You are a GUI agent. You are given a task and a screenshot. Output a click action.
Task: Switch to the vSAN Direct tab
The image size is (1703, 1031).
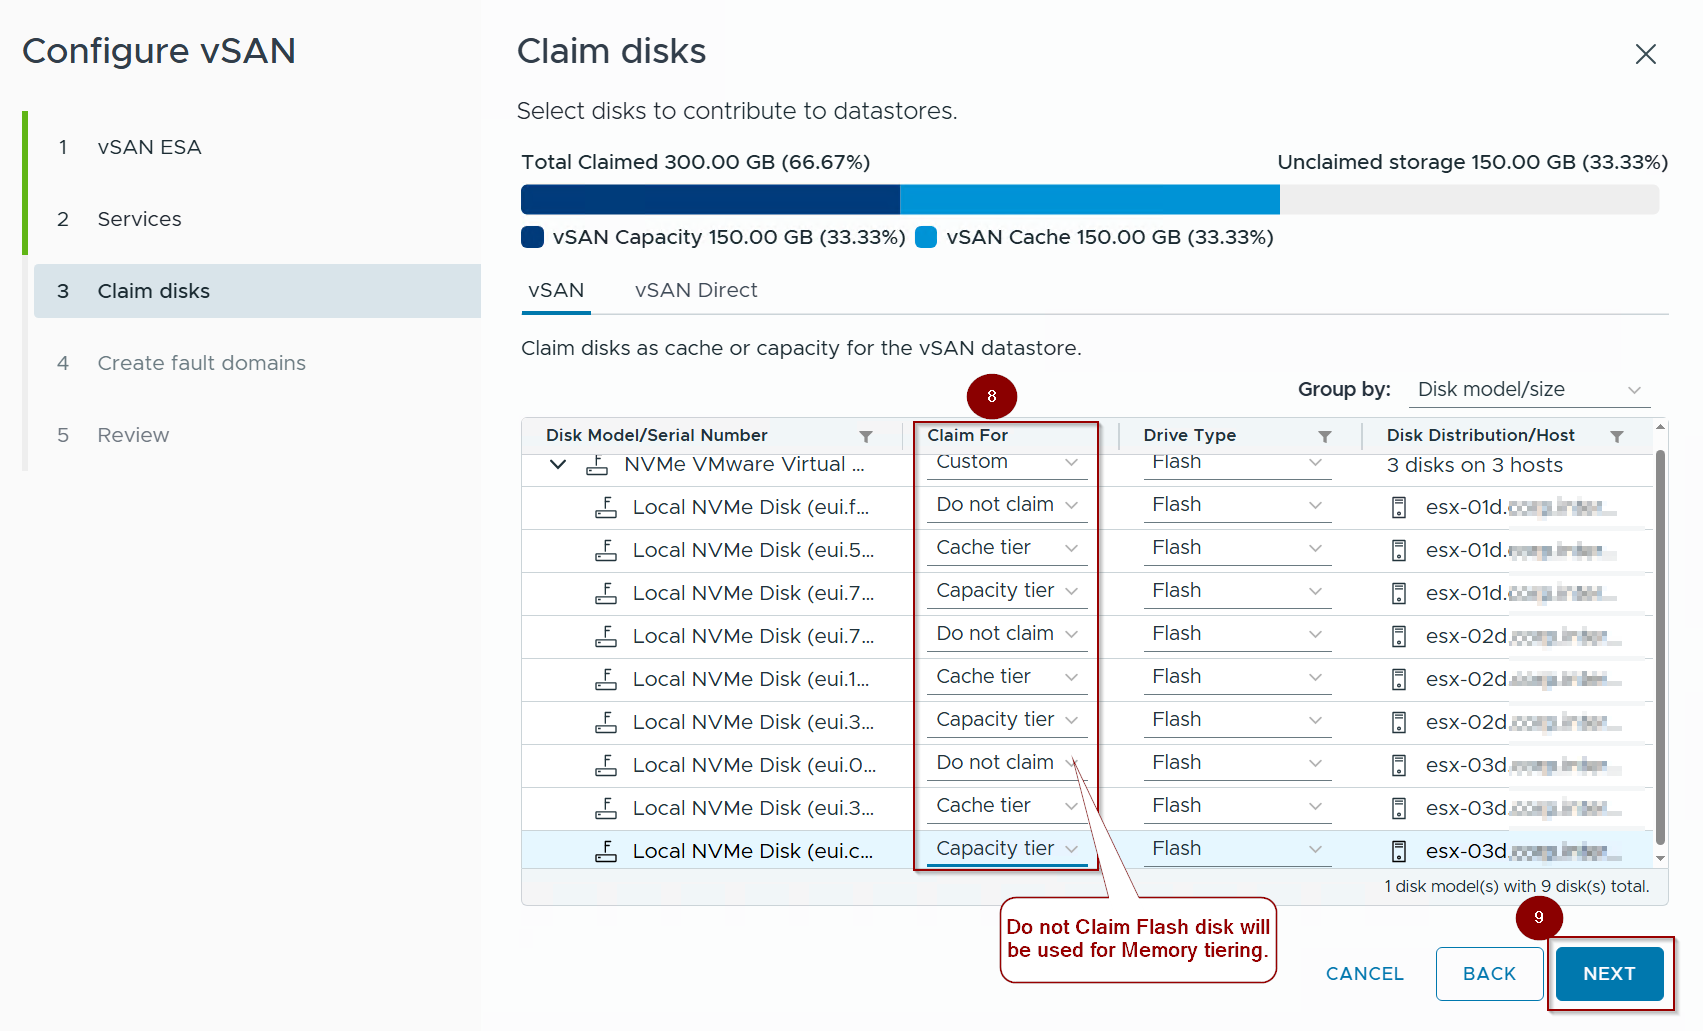click(x=696, y=290)
